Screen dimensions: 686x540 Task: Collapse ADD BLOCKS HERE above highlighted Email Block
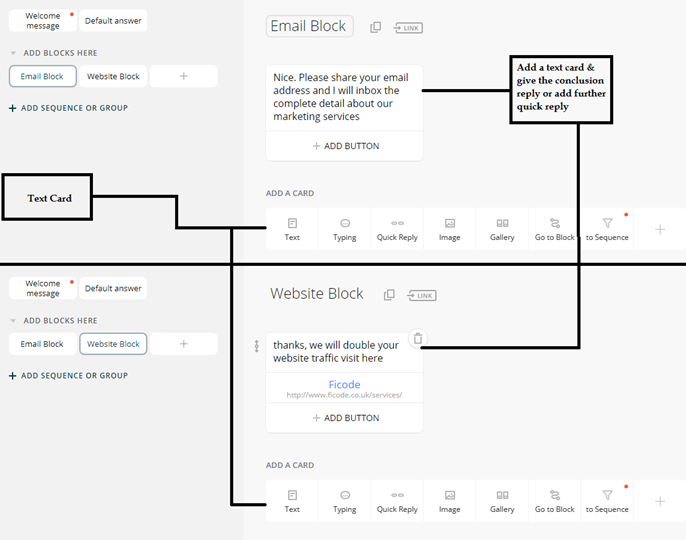pyautogui.click(x=14, y=53)
